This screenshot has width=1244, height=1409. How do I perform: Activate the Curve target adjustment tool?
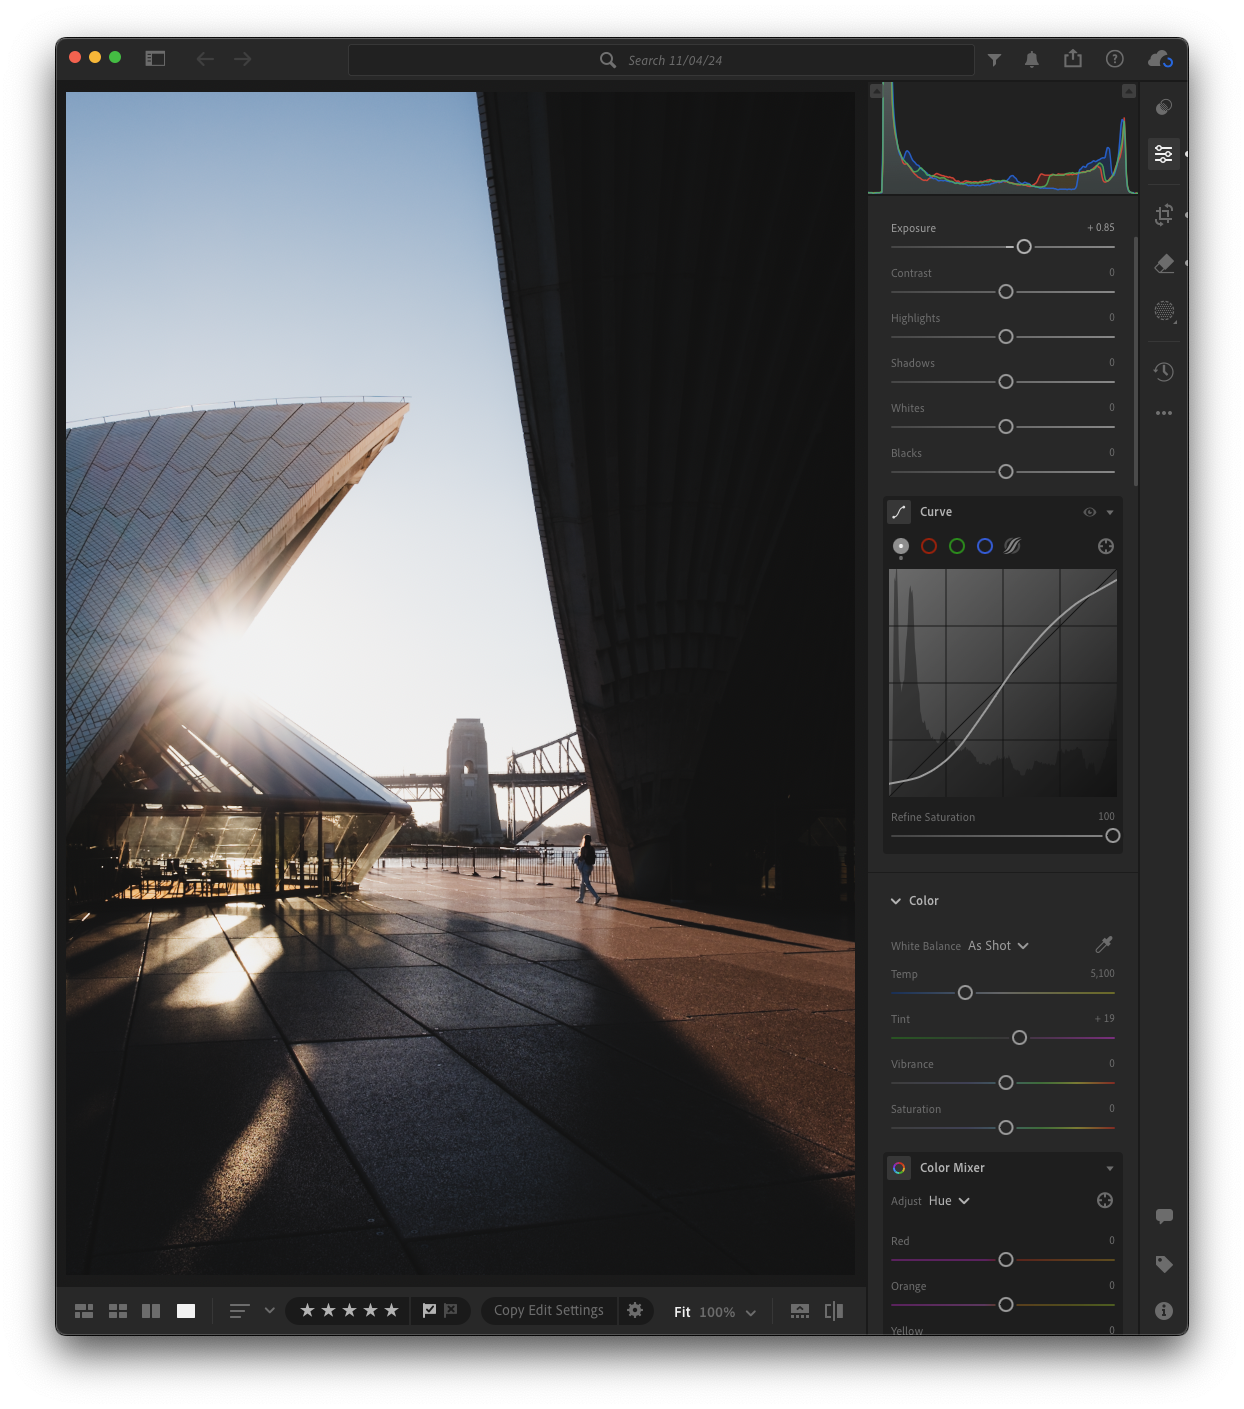pos(1106,546)
